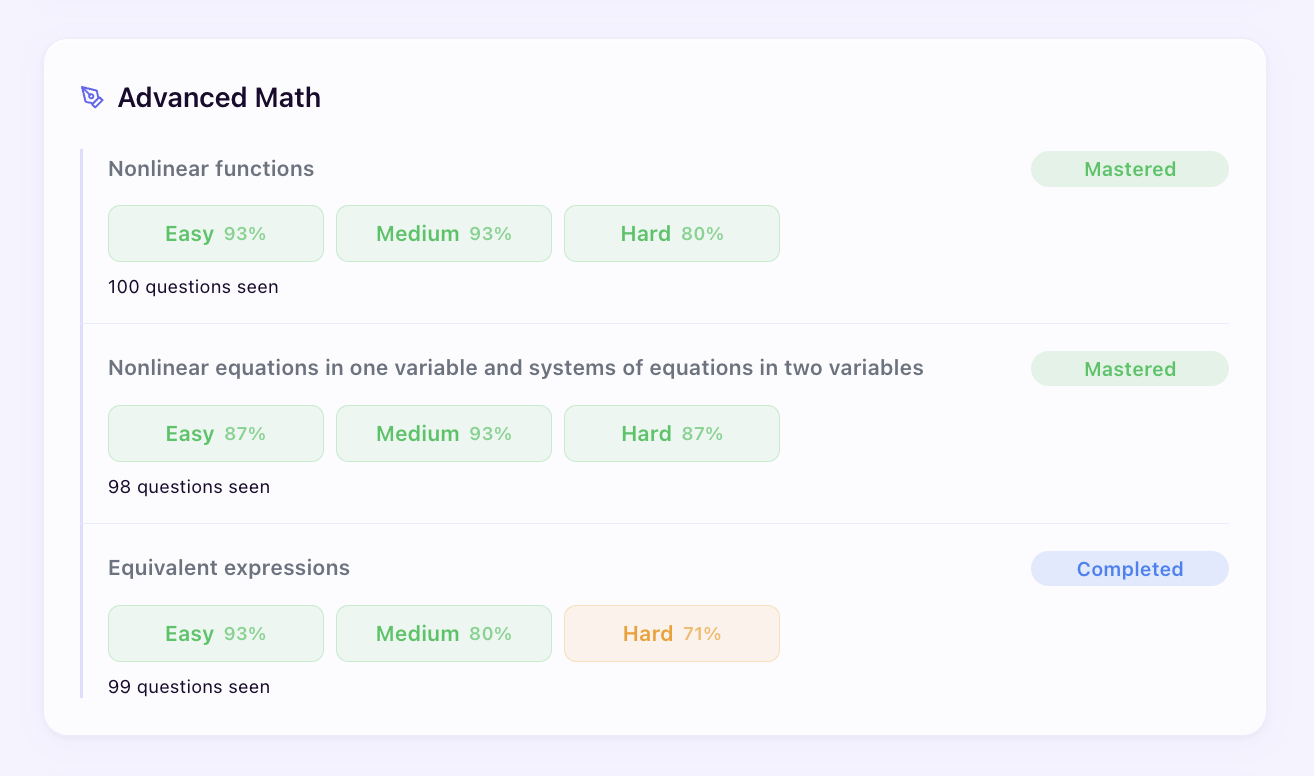Click the Easy 87% badge for Nonlinear equations
1314x776 pixels.
tap(215, 433)
